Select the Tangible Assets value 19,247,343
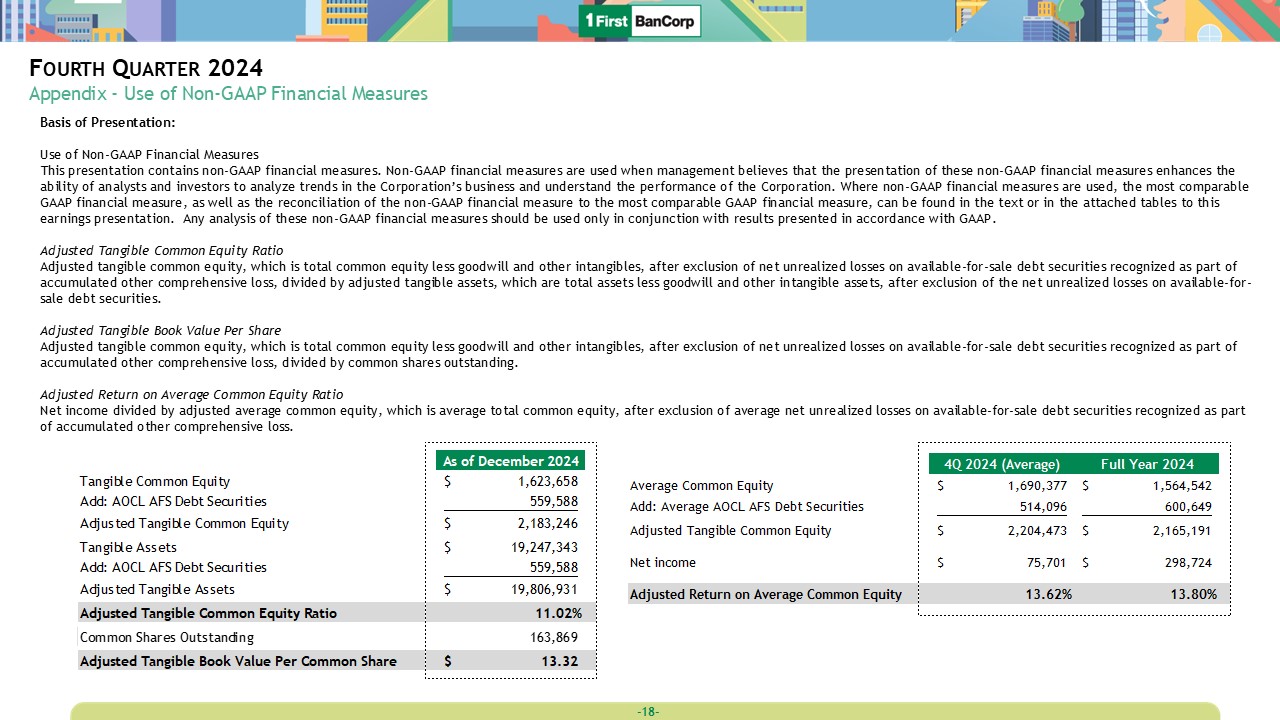The image size is (1280, 720). pyautogui.click(x=540, y=547)
